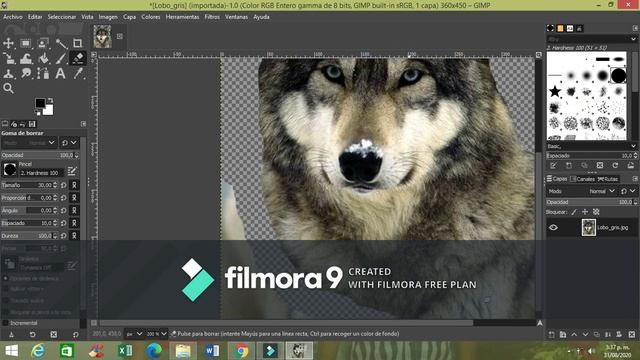The height and width of the screenshot is (360, 640).
Task: Select the Clone stamp tool
Action: pos(9,73)
